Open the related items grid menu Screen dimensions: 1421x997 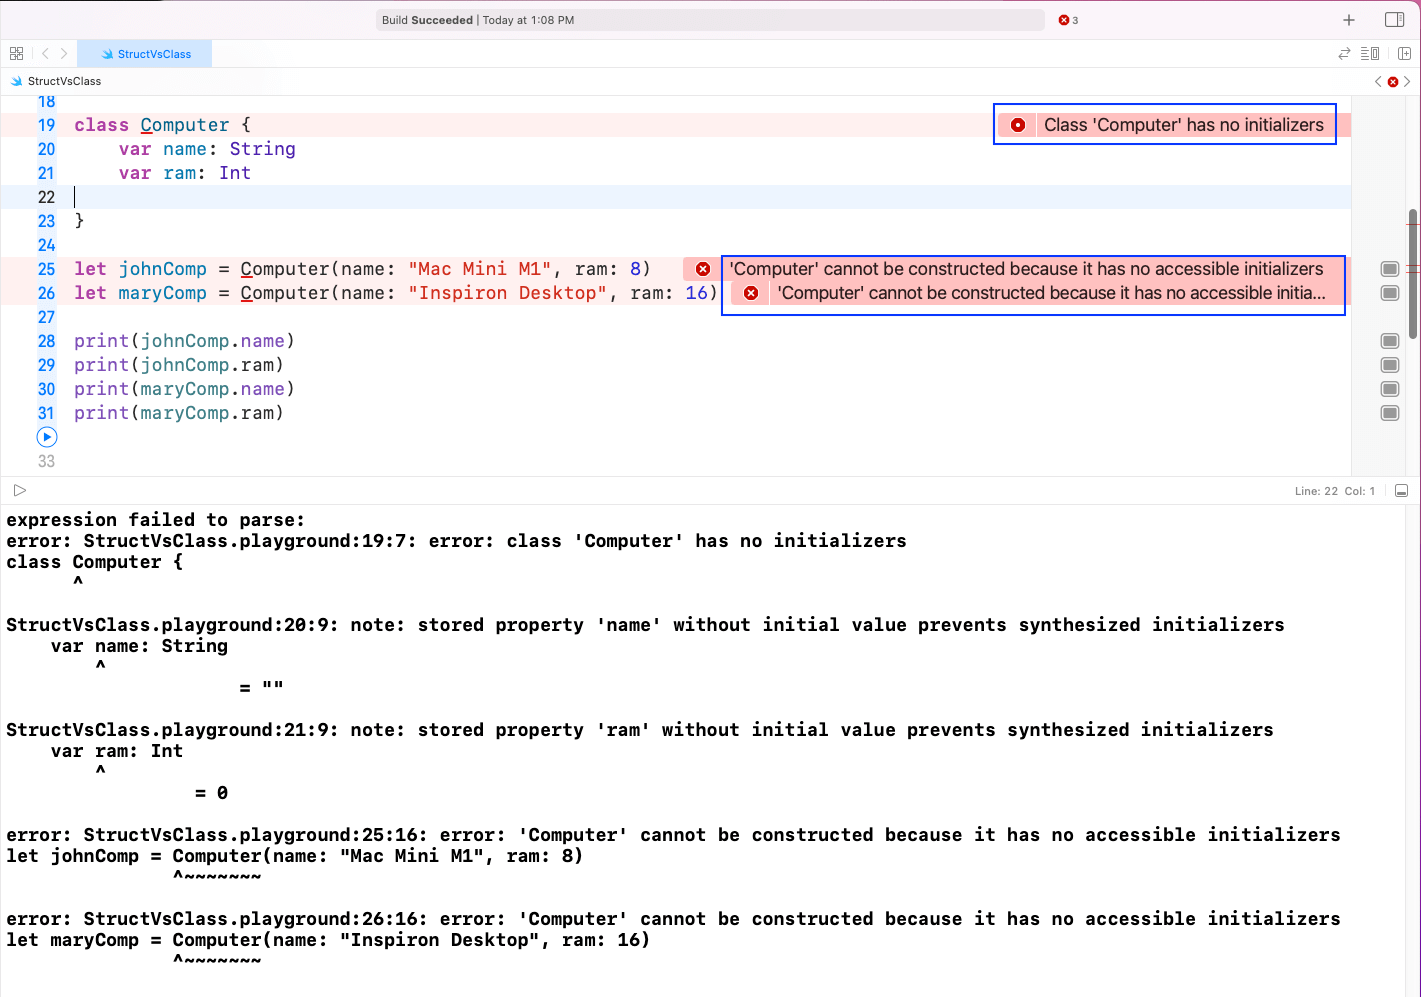click(16, 54)
